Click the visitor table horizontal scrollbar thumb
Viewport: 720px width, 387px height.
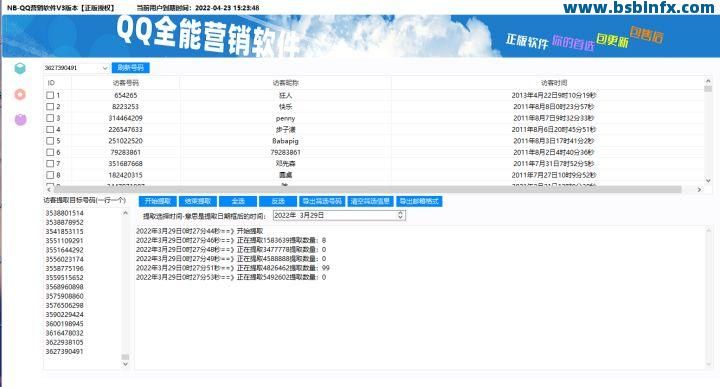(367, 189)
